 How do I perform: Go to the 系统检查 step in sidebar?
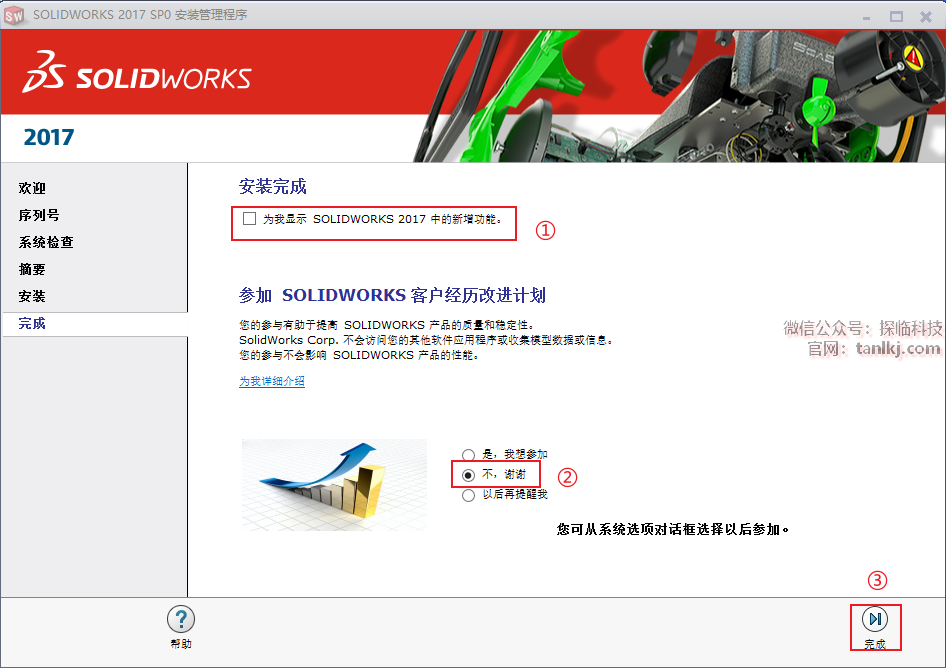tap(46, 243)
